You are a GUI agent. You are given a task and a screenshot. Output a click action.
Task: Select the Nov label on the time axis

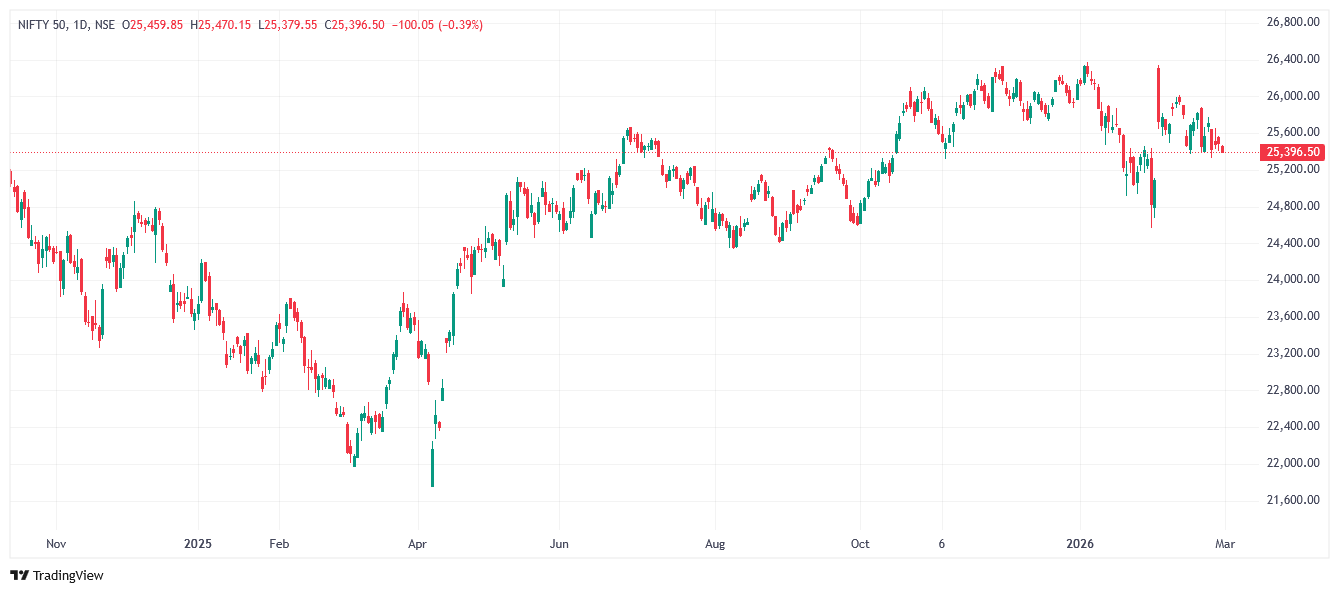(x=55, y=544)
